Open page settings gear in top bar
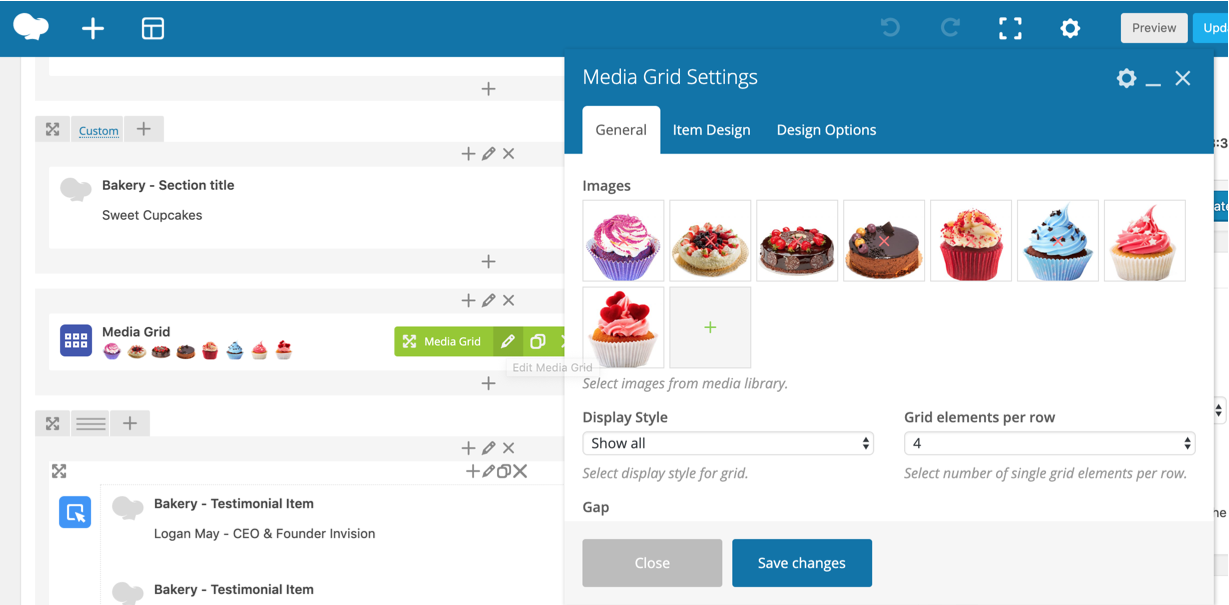 click(x=1070, y=29)
